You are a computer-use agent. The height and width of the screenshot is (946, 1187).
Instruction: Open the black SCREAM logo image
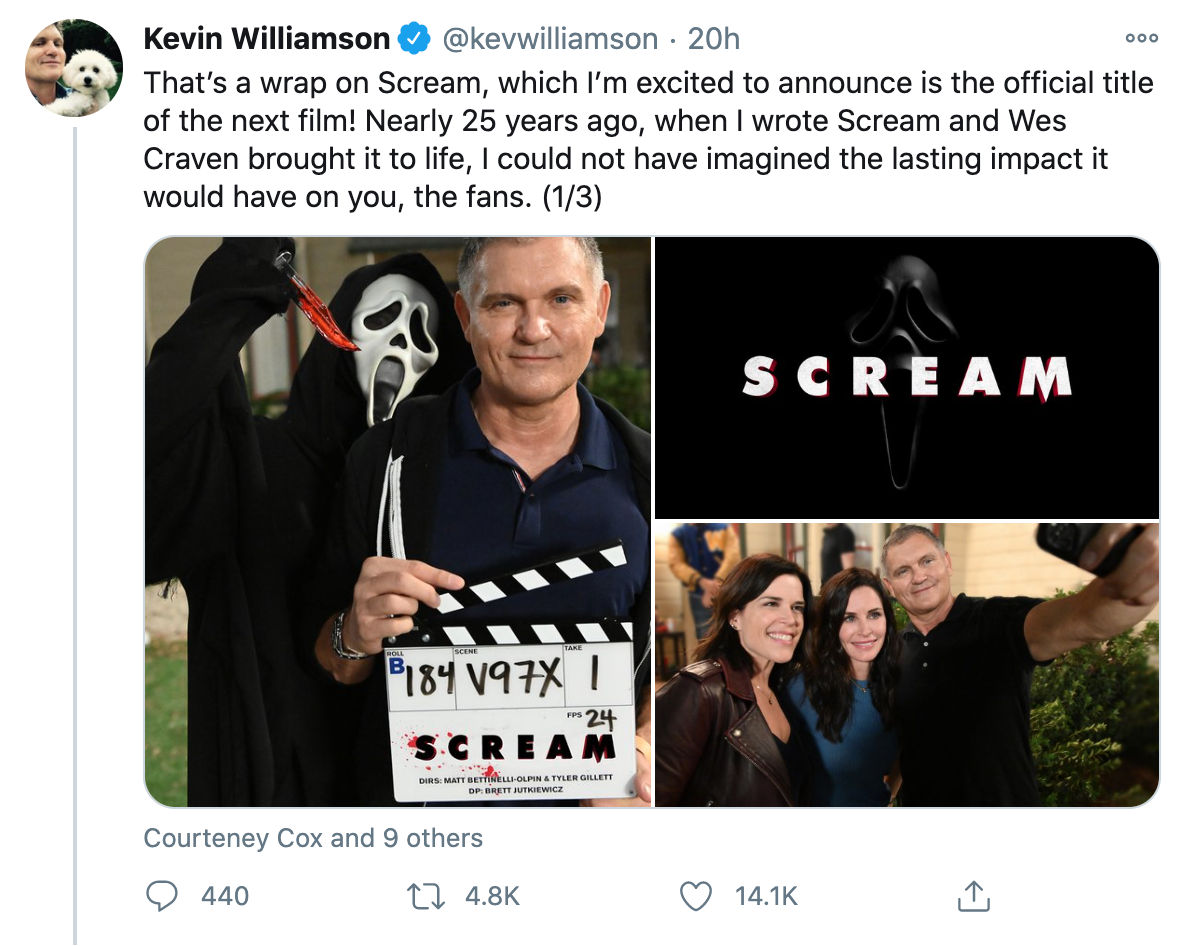(x=907, y=378)
